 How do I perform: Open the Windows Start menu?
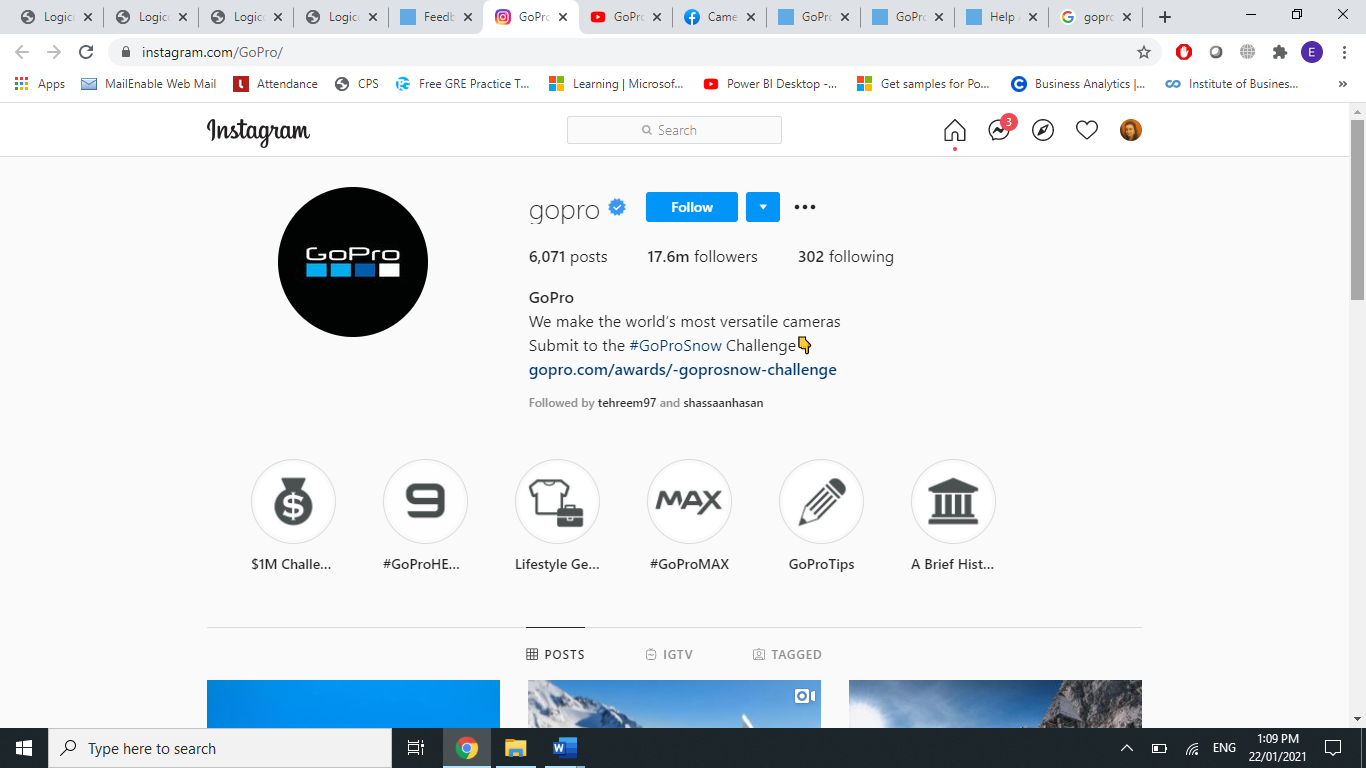click(24, 748)
